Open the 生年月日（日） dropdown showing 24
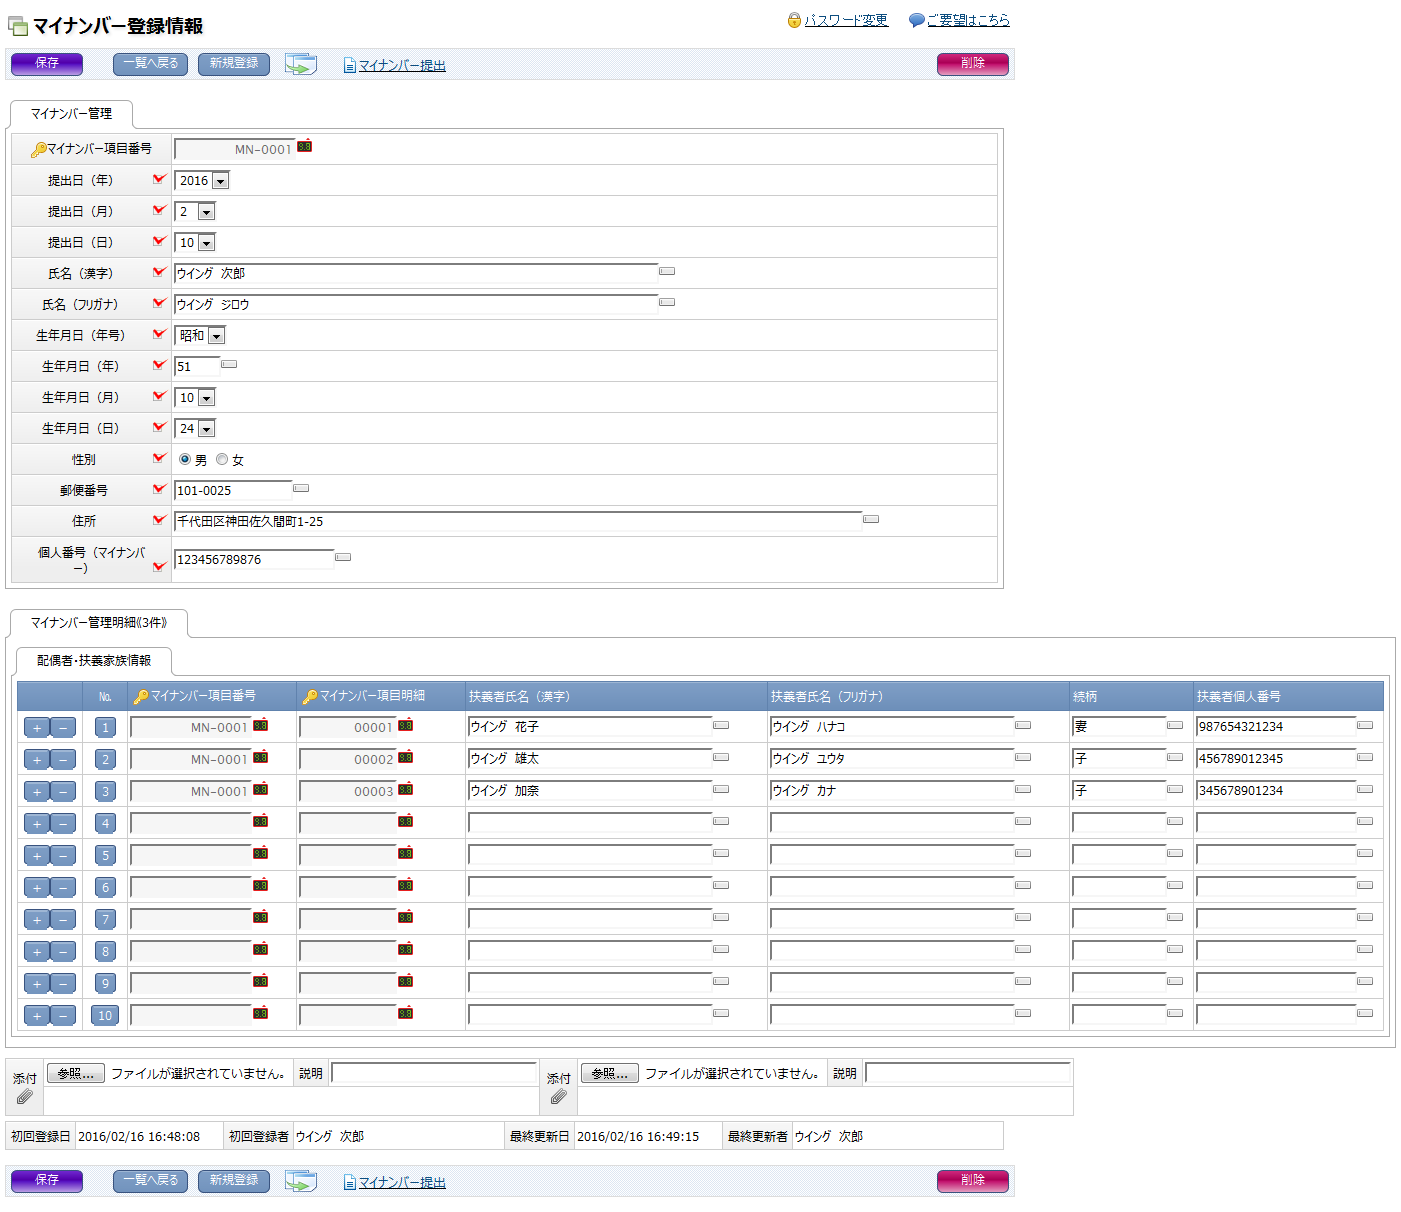The image size is (1401, 1212). coord(206,429)
